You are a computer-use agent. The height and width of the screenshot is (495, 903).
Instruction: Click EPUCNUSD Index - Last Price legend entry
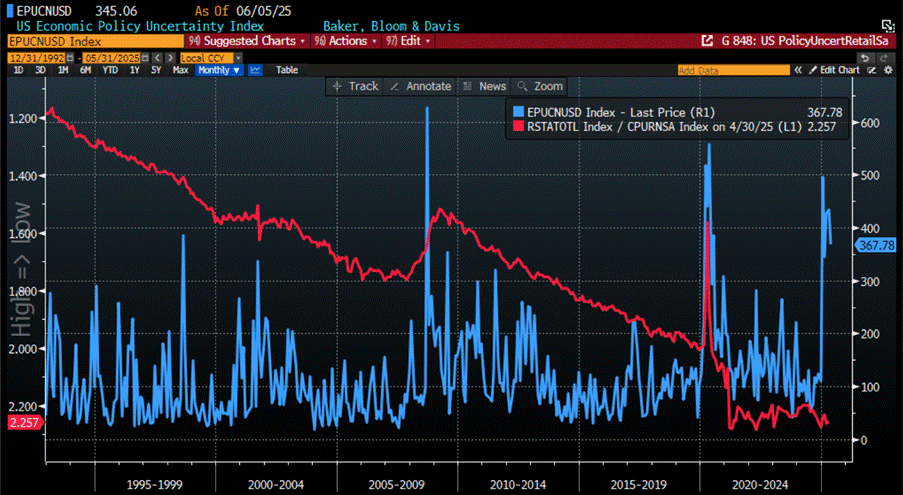click(621, 112)
